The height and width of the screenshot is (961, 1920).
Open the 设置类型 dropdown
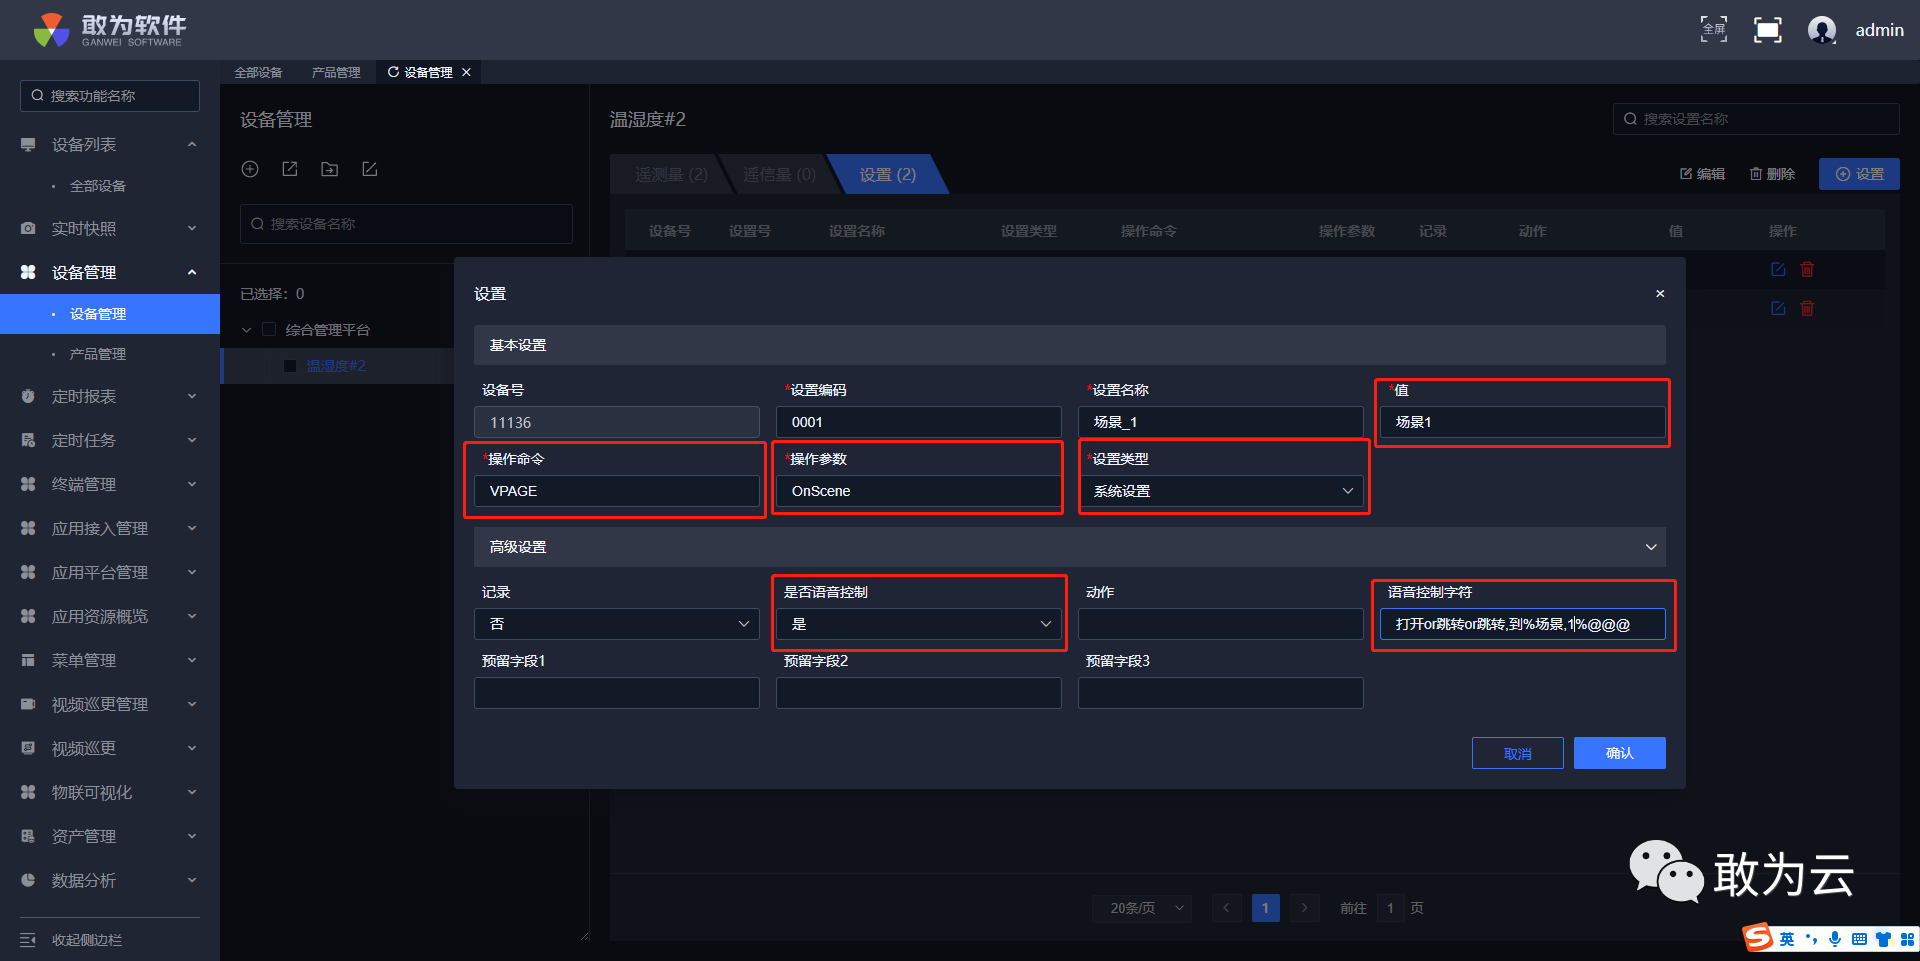click(1221, 491)
